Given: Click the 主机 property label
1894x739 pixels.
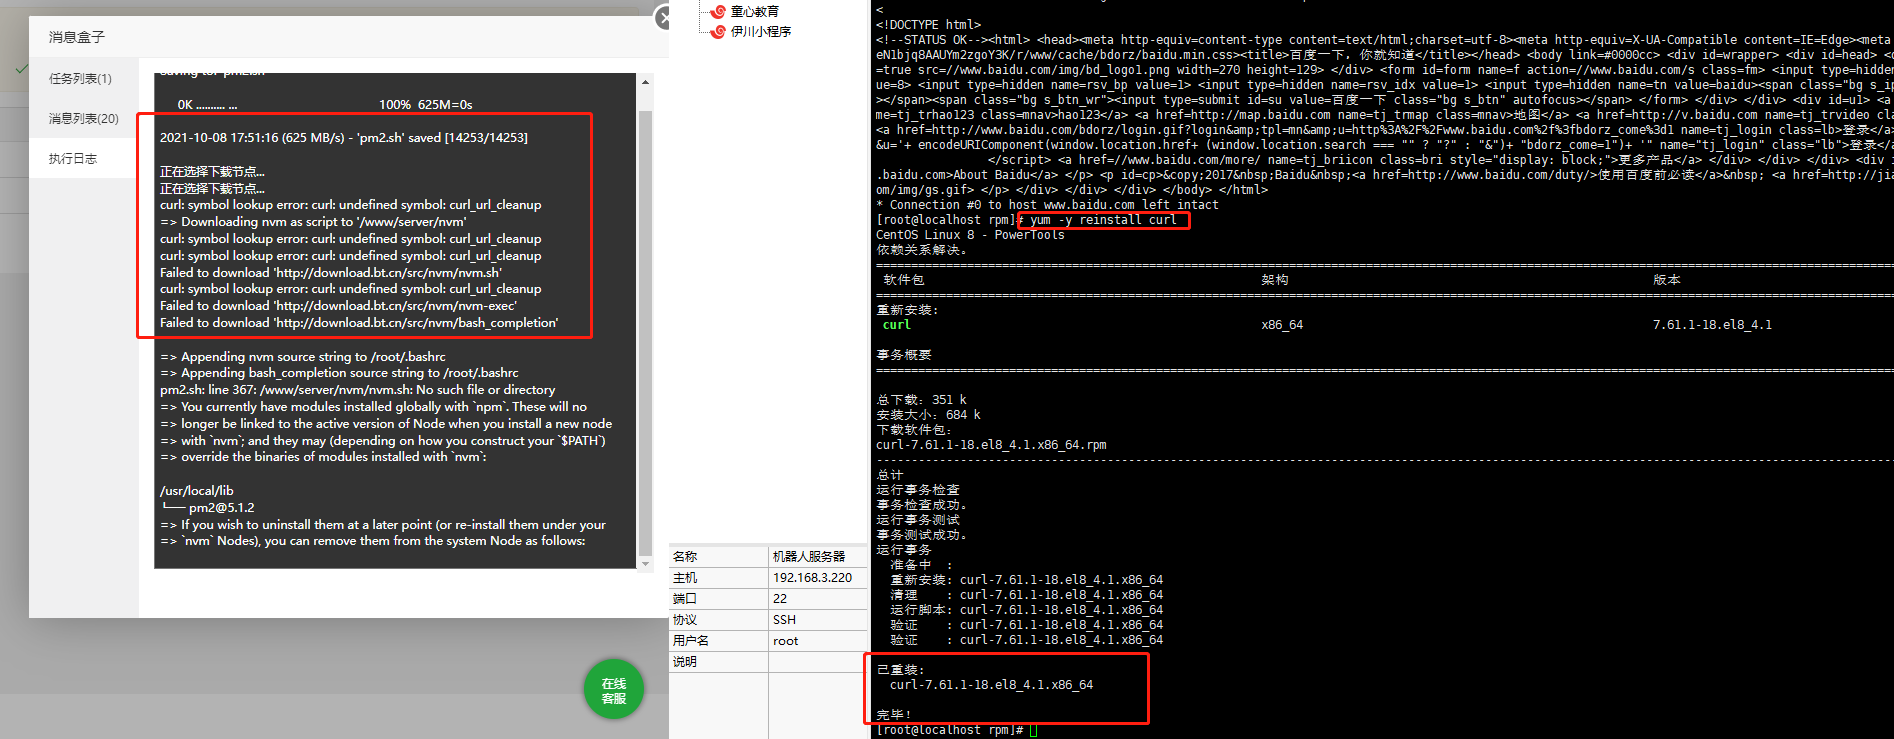Looking at the screenshot, I should coord(685,577).
